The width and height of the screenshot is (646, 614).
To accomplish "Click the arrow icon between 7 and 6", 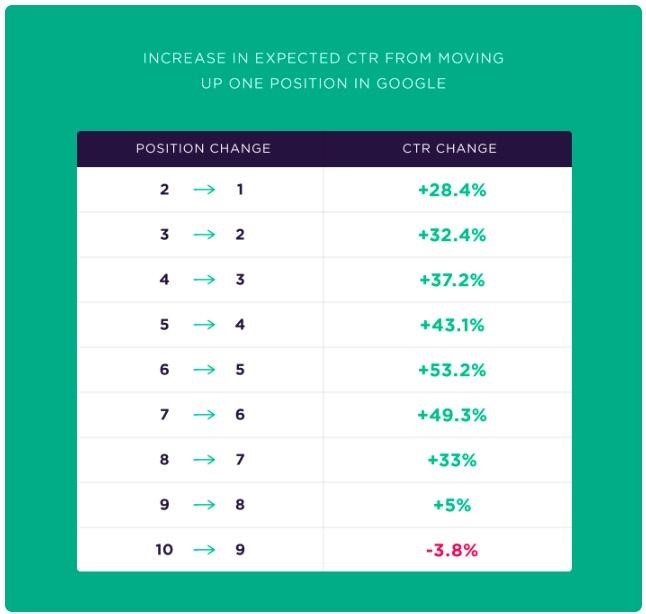I will (x=204, y=415).
